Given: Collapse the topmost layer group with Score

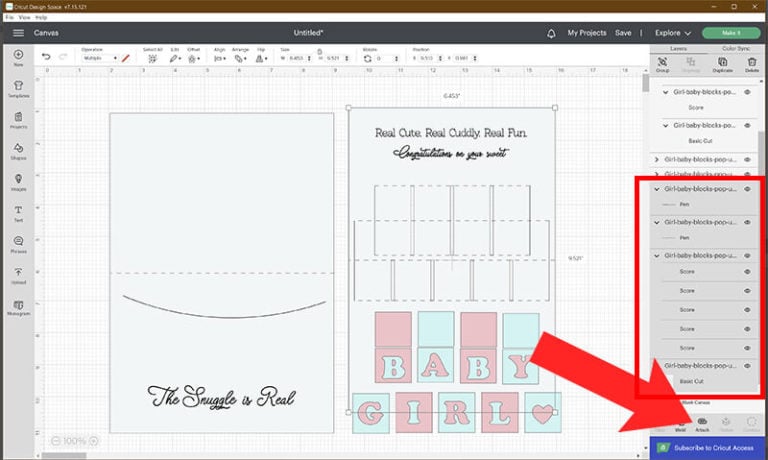Looking at the screenshot, I should [x=665, y=92].
